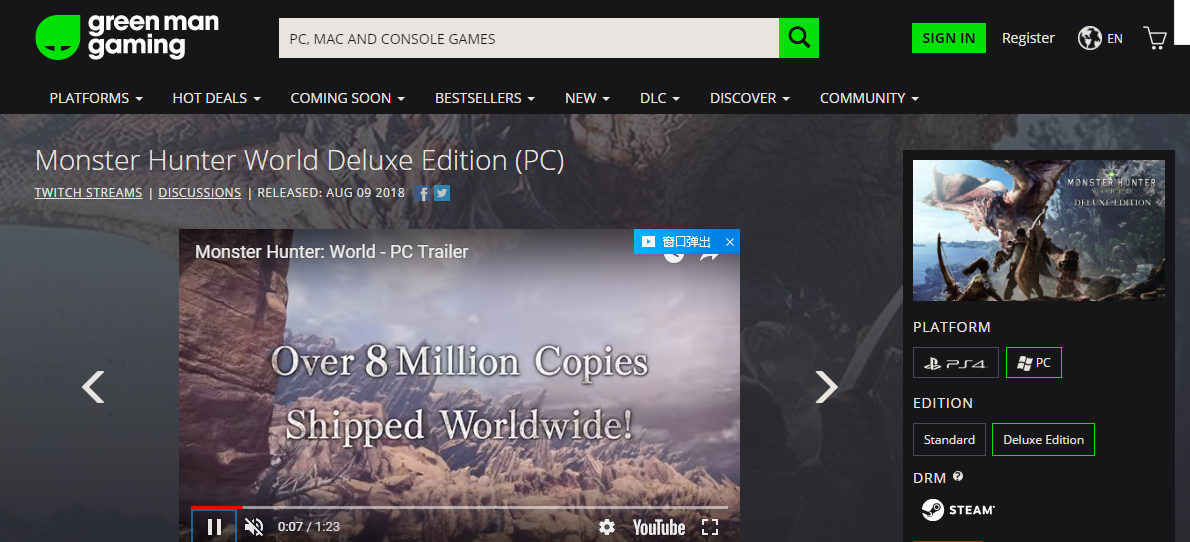Select the PS4 platform option
Screen dimensions: 1190x542
(955, 363)
